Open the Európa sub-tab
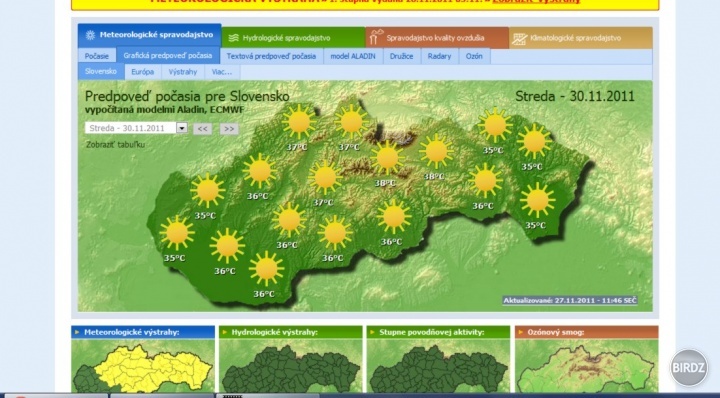720x398 pixels. pyautogui.click(x=143, y=72)
